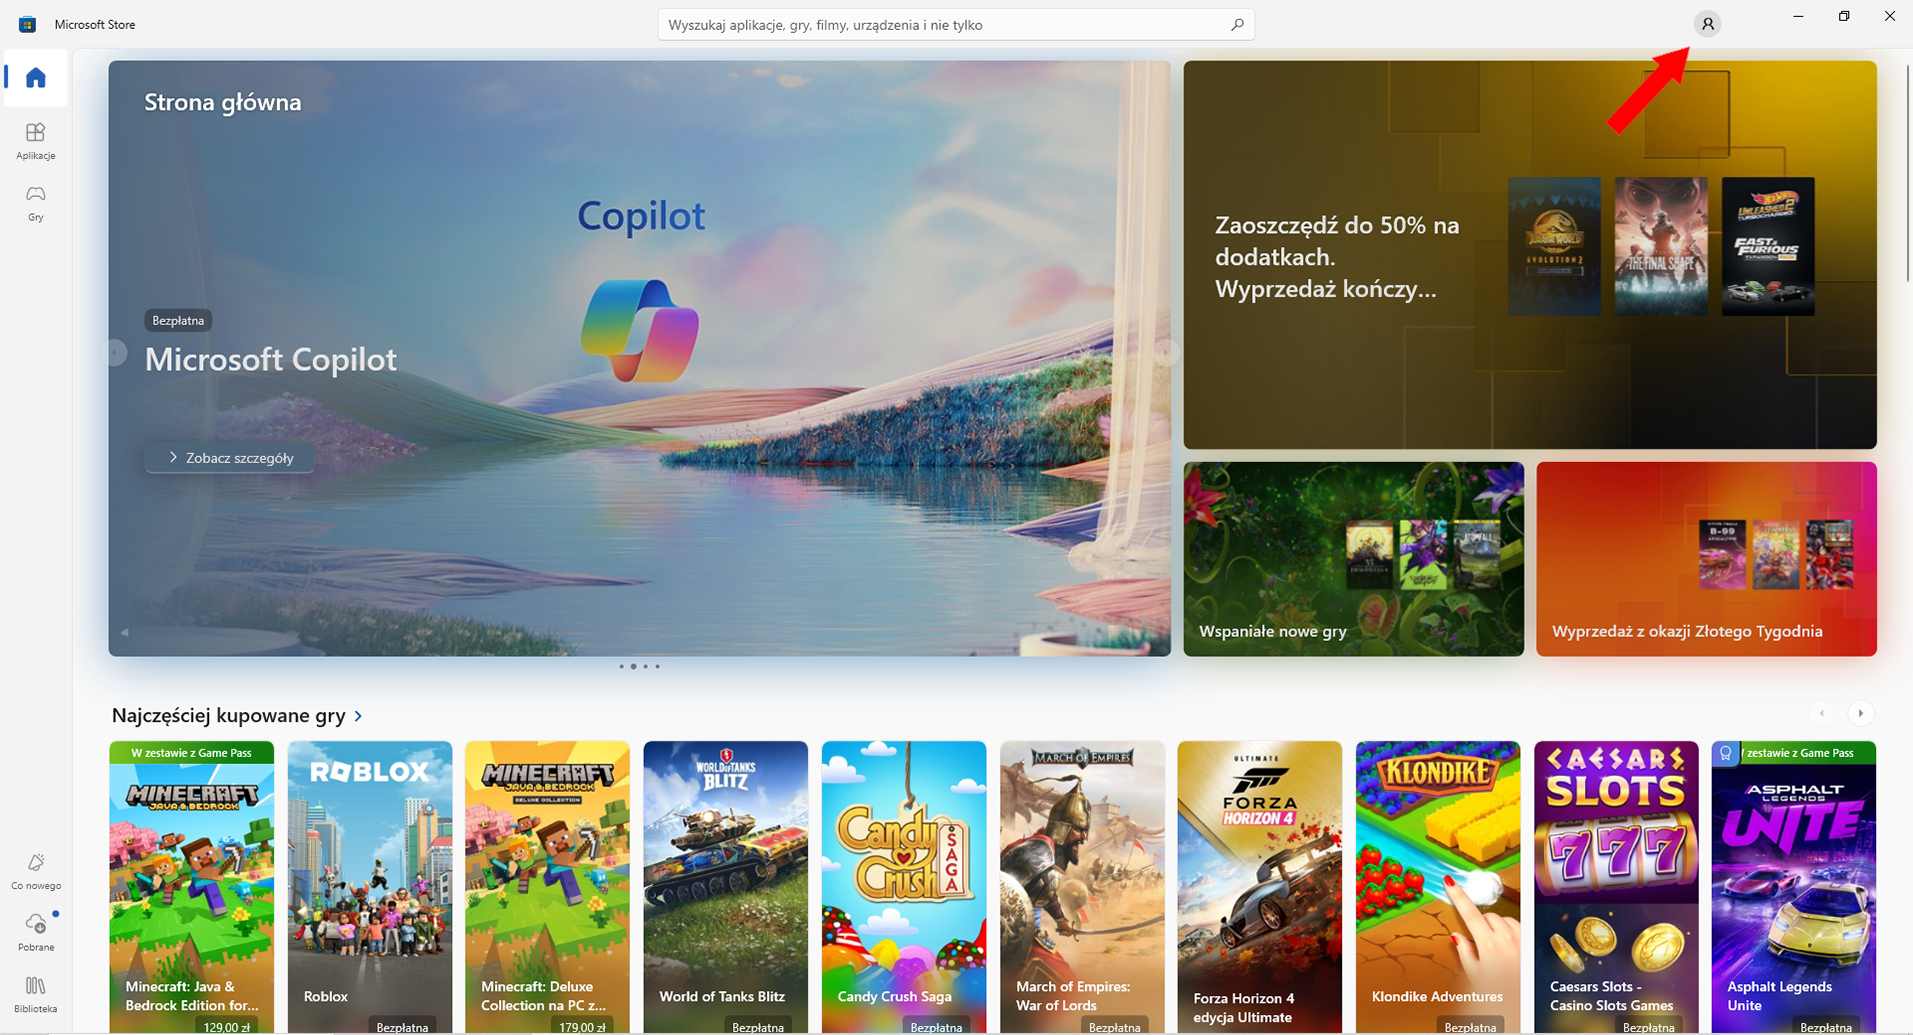Open Minecraft: Java & Bedrock Edition card
1913x1035 pixels.
[x=192, y=888]
